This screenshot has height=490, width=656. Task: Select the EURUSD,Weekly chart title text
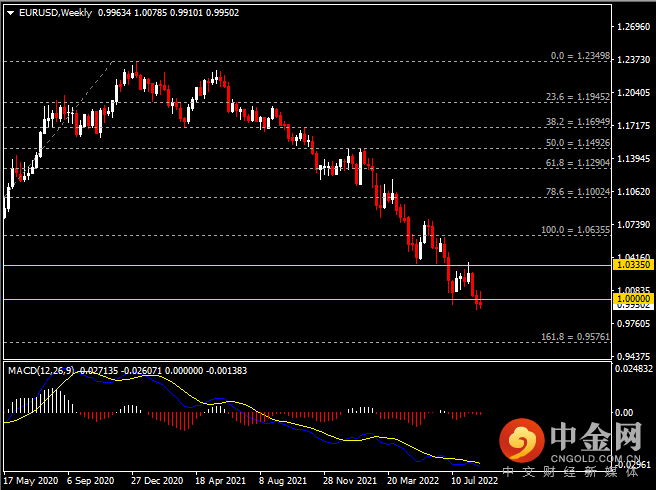click(55, 13)
